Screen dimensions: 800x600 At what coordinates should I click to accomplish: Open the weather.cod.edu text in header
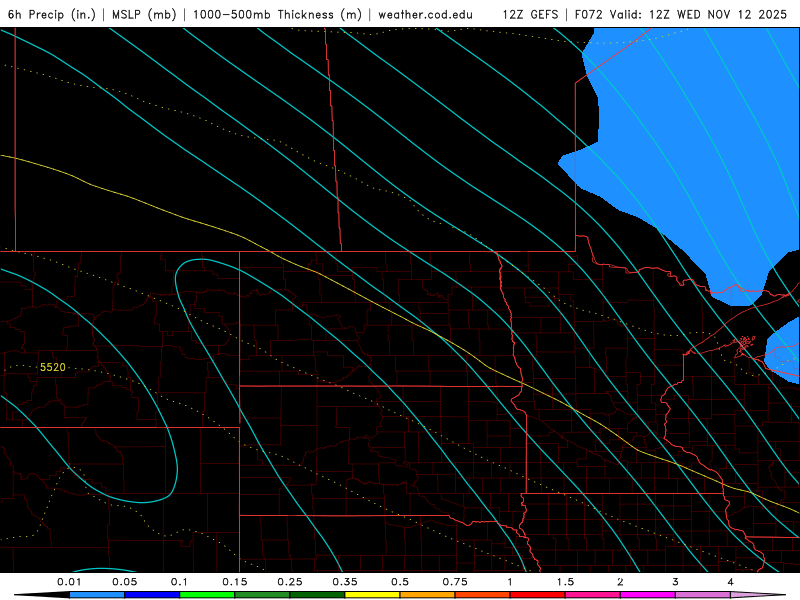(x=425, y=14)
